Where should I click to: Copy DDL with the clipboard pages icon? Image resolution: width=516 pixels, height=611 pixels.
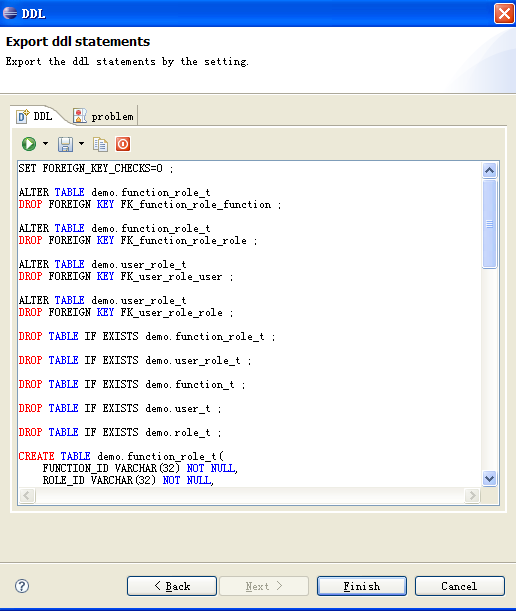click(x=101, y=144)
